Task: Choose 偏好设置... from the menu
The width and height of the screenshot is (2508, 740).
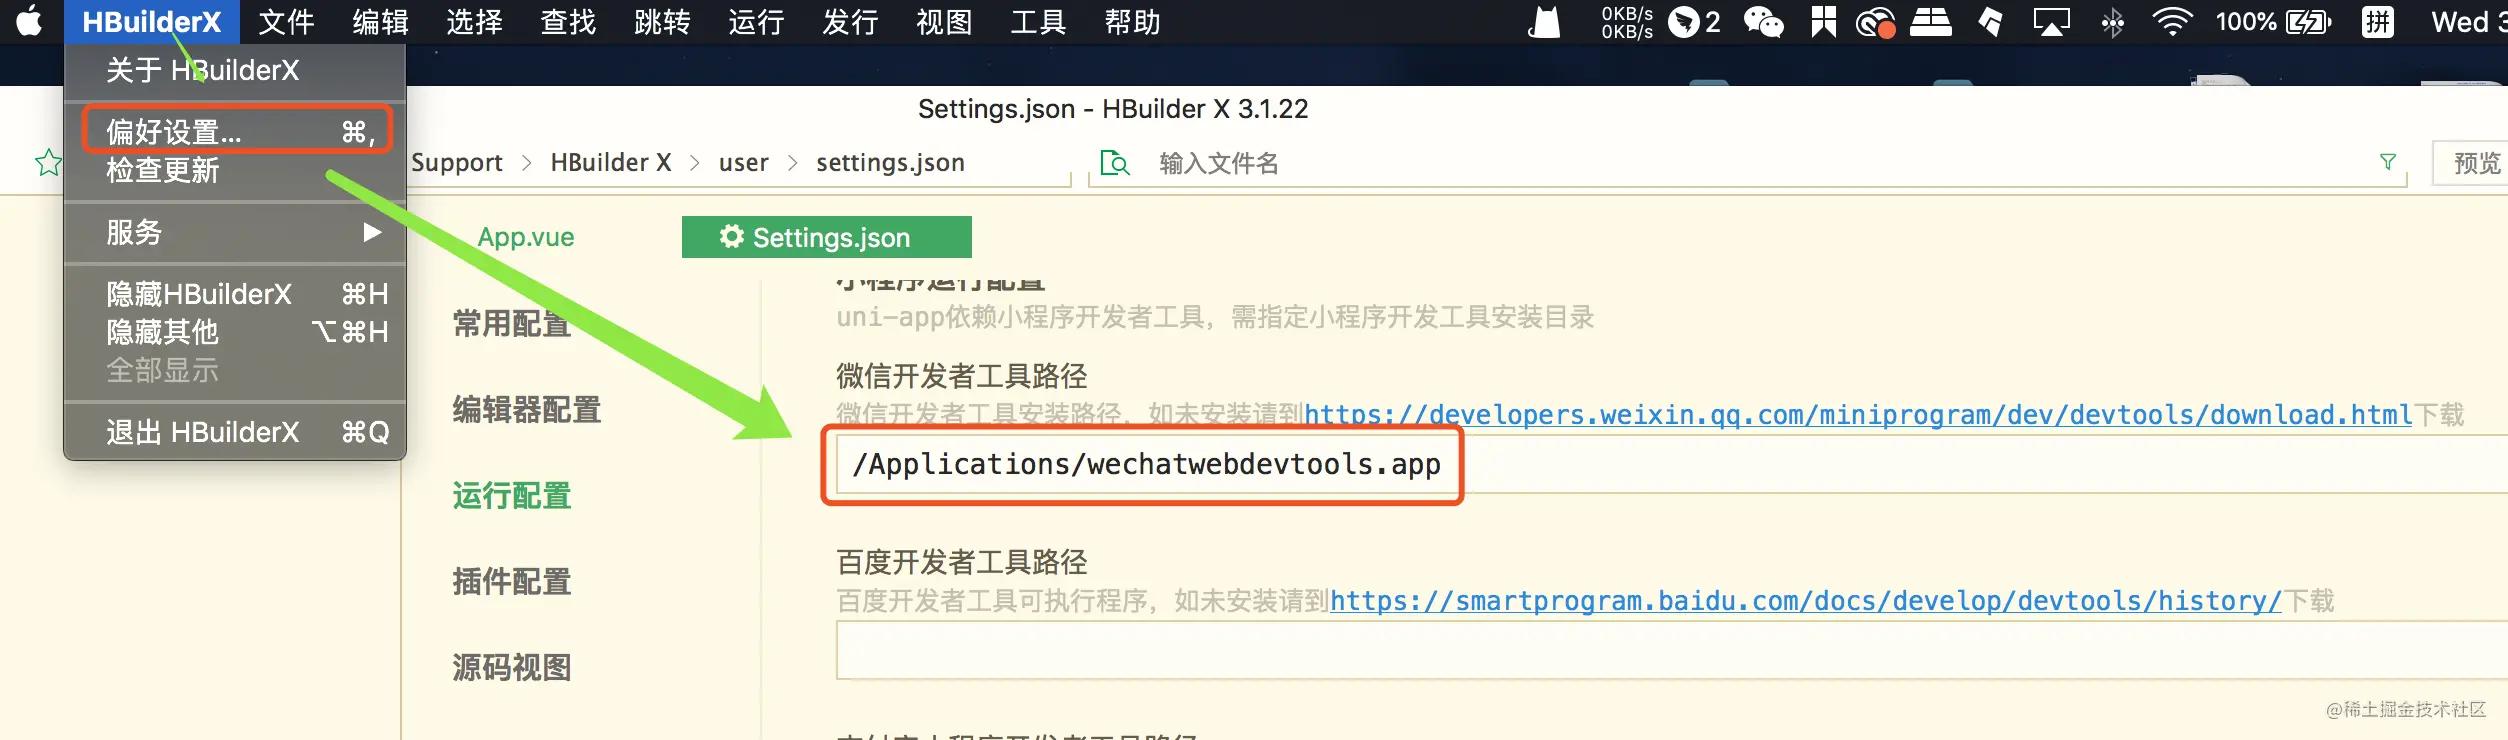Action: tap(235, 131)
